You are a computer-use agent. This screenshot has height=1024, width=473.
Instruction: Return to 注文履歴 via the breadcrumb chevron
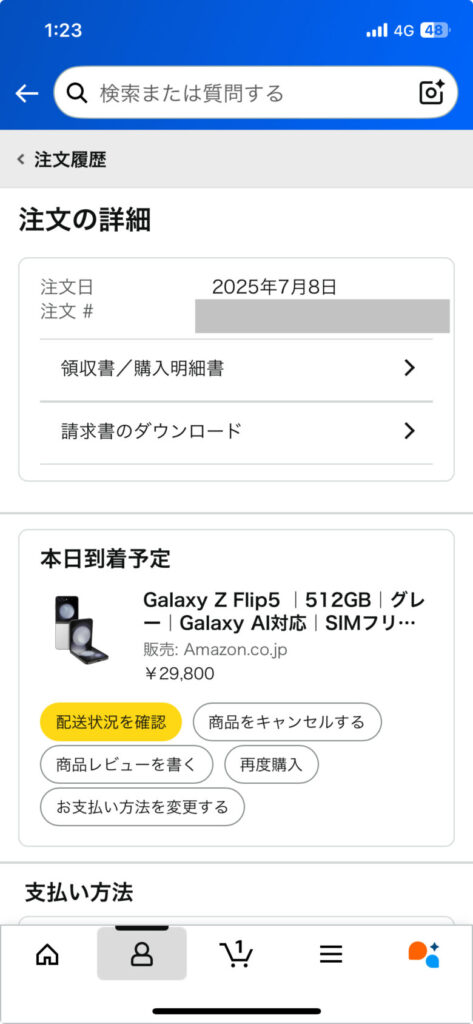(x=21, y=159)
